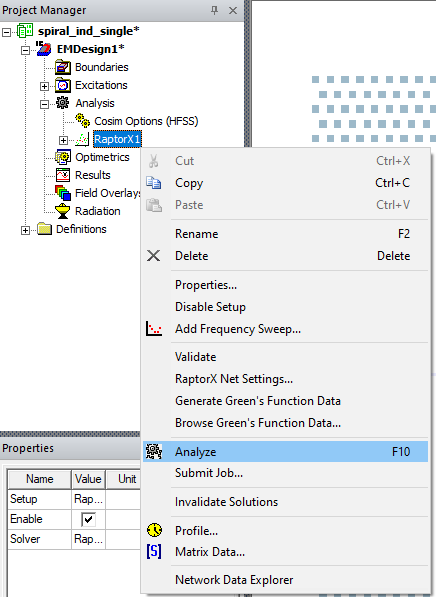Screen dimensions: 436x597
Task: Click the Results plot icon
Action: 63,175
